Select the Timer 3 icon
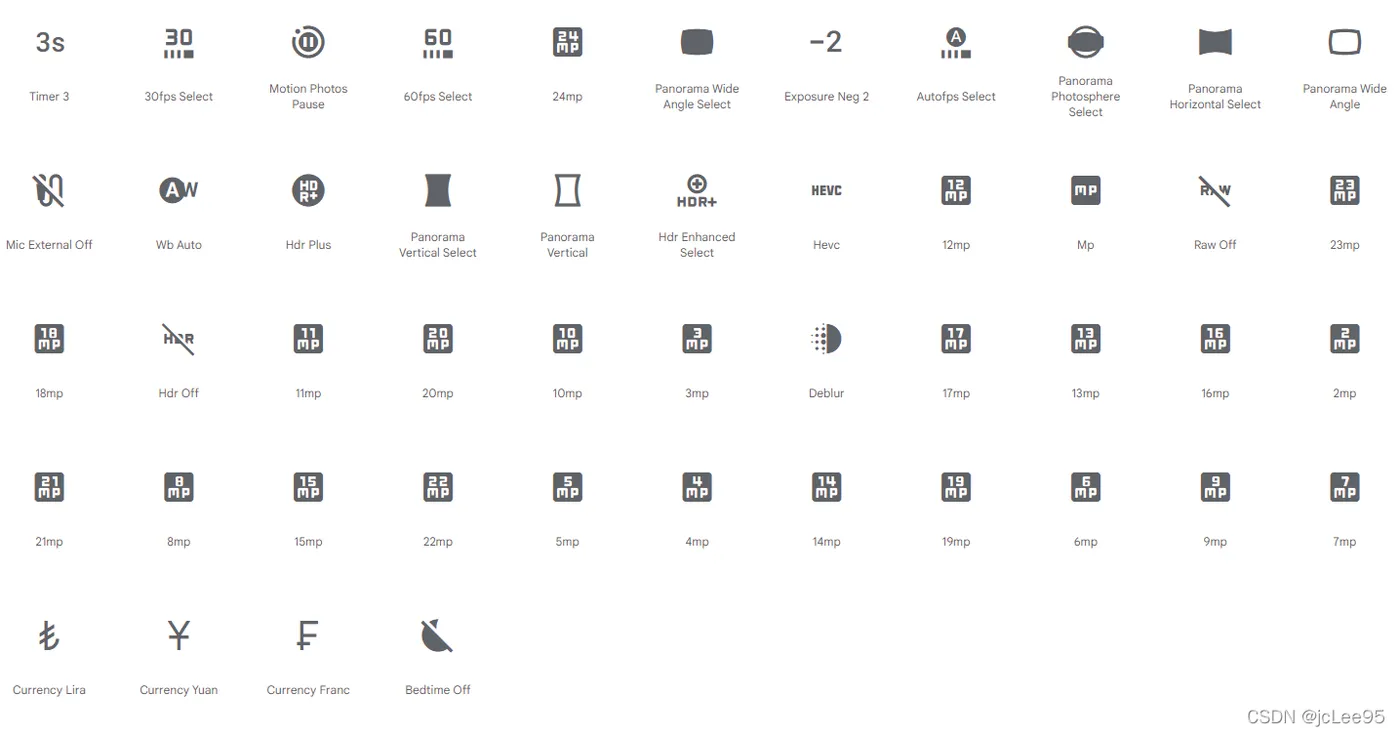1400x736 pixels. pos(49,42)
